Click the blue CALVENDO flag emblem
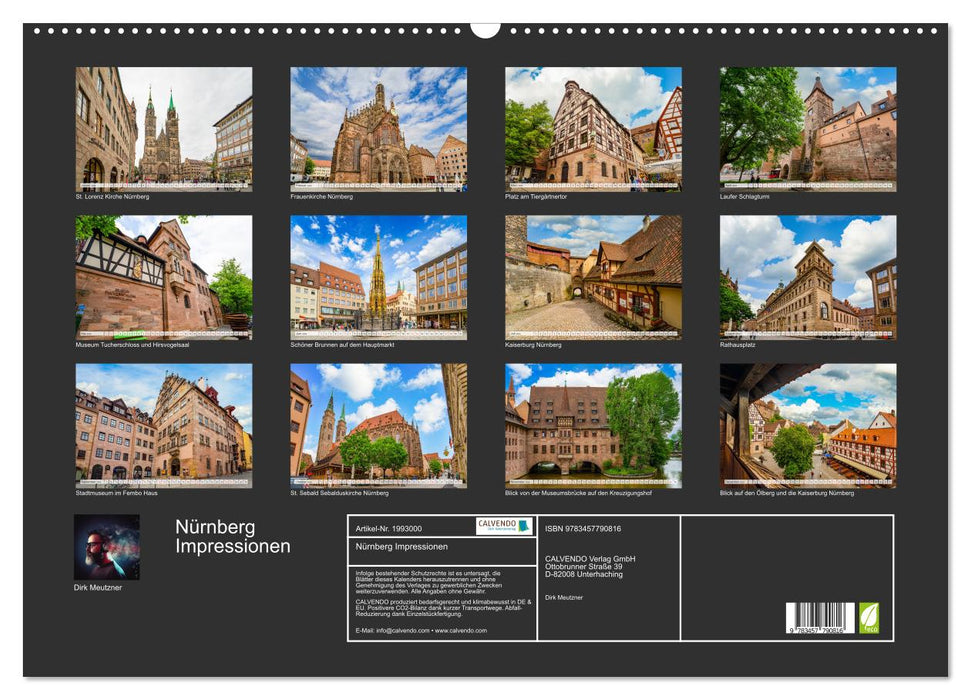971x700 pixels. [526, 525]
